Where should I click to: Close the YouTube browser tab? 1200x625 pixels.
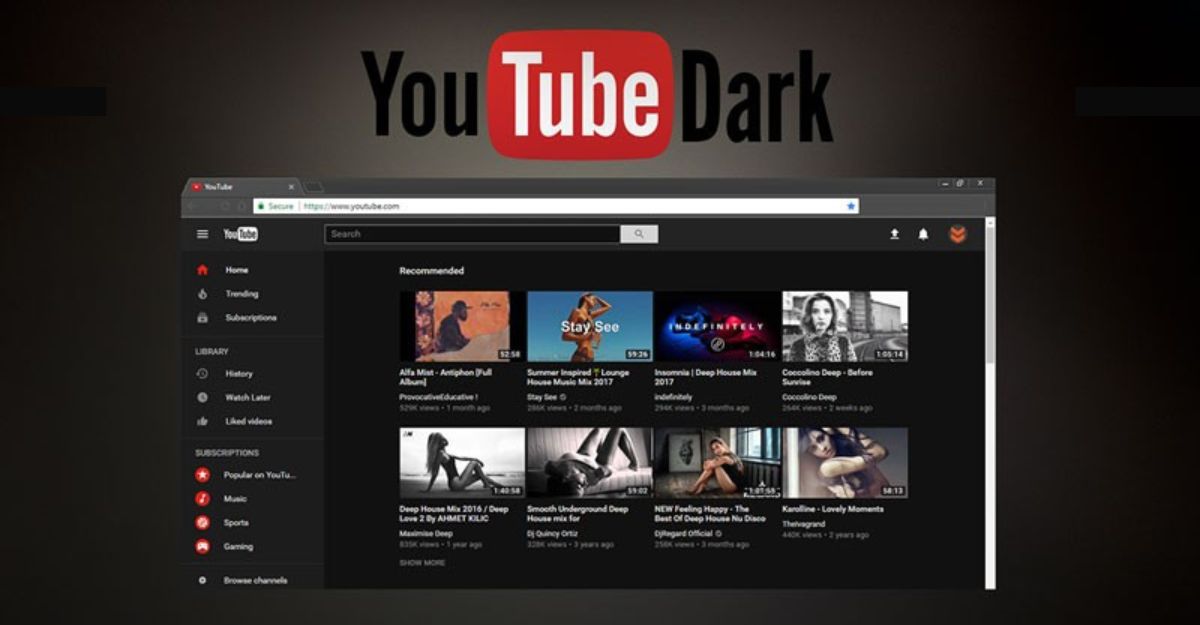click(x=291, y=187)
